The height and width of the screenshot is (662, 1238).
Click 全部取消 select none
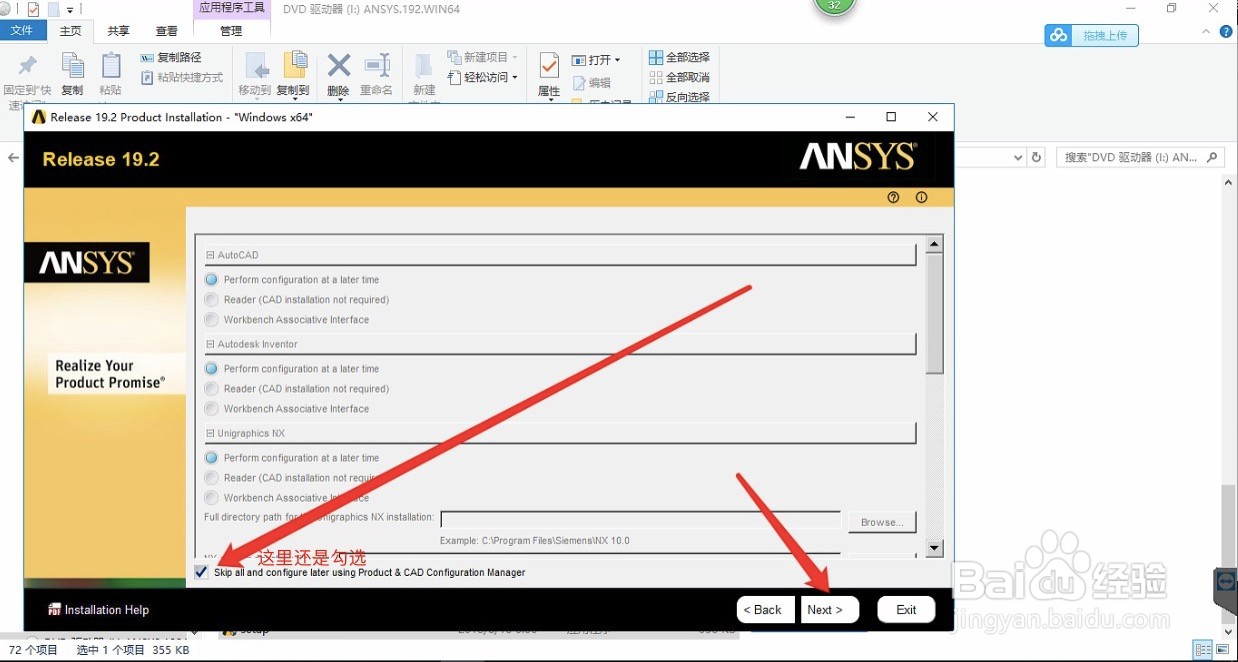click(x=680, y=78)
